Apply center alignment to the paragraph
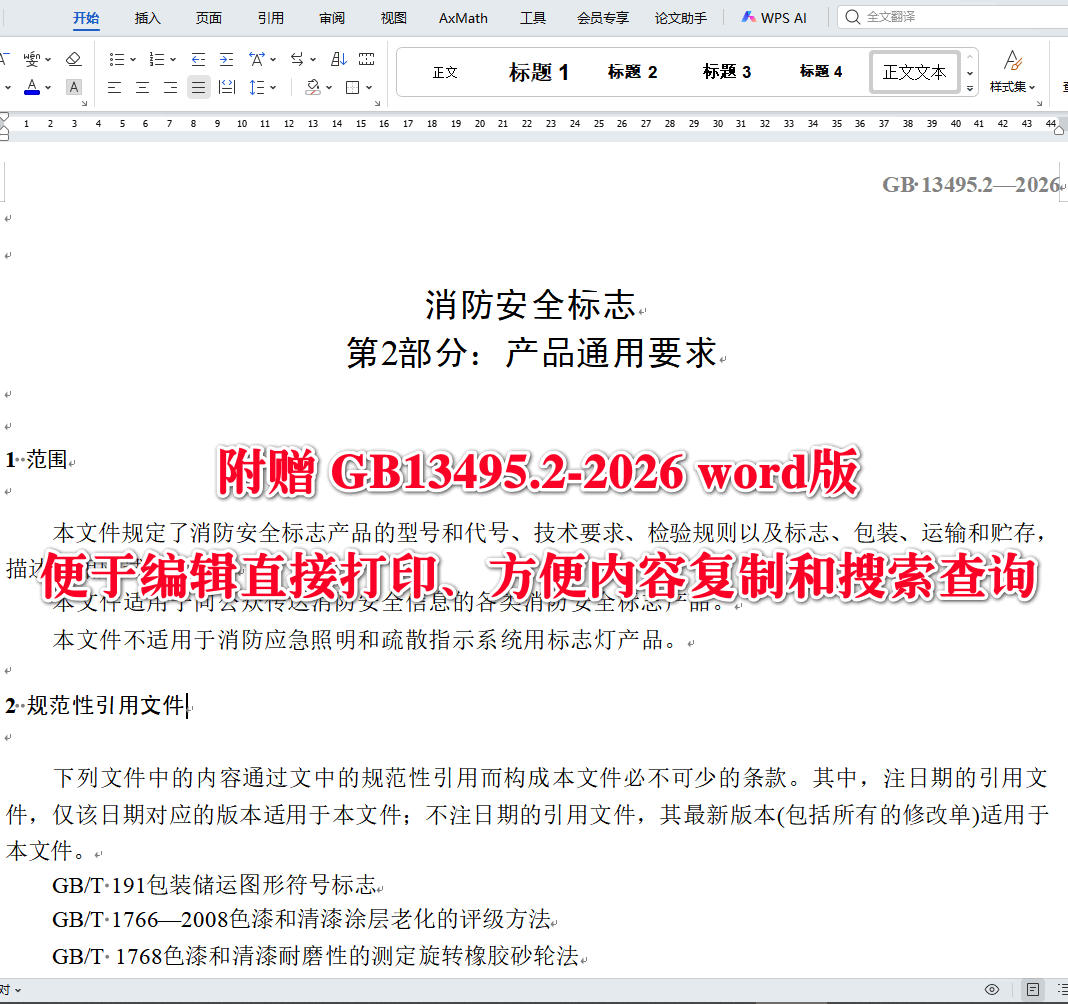Image resolution: width=1068 pixels, height=1004 pixels. 142,87
